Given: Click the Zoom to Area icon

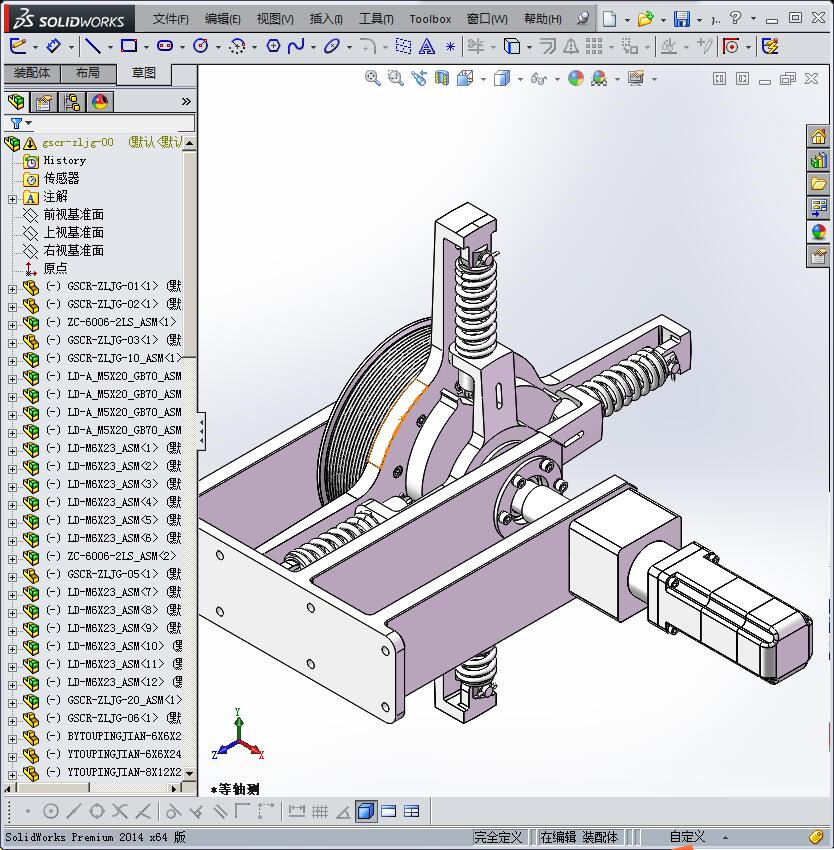Looking at the screenshot, I should point(396,79).
